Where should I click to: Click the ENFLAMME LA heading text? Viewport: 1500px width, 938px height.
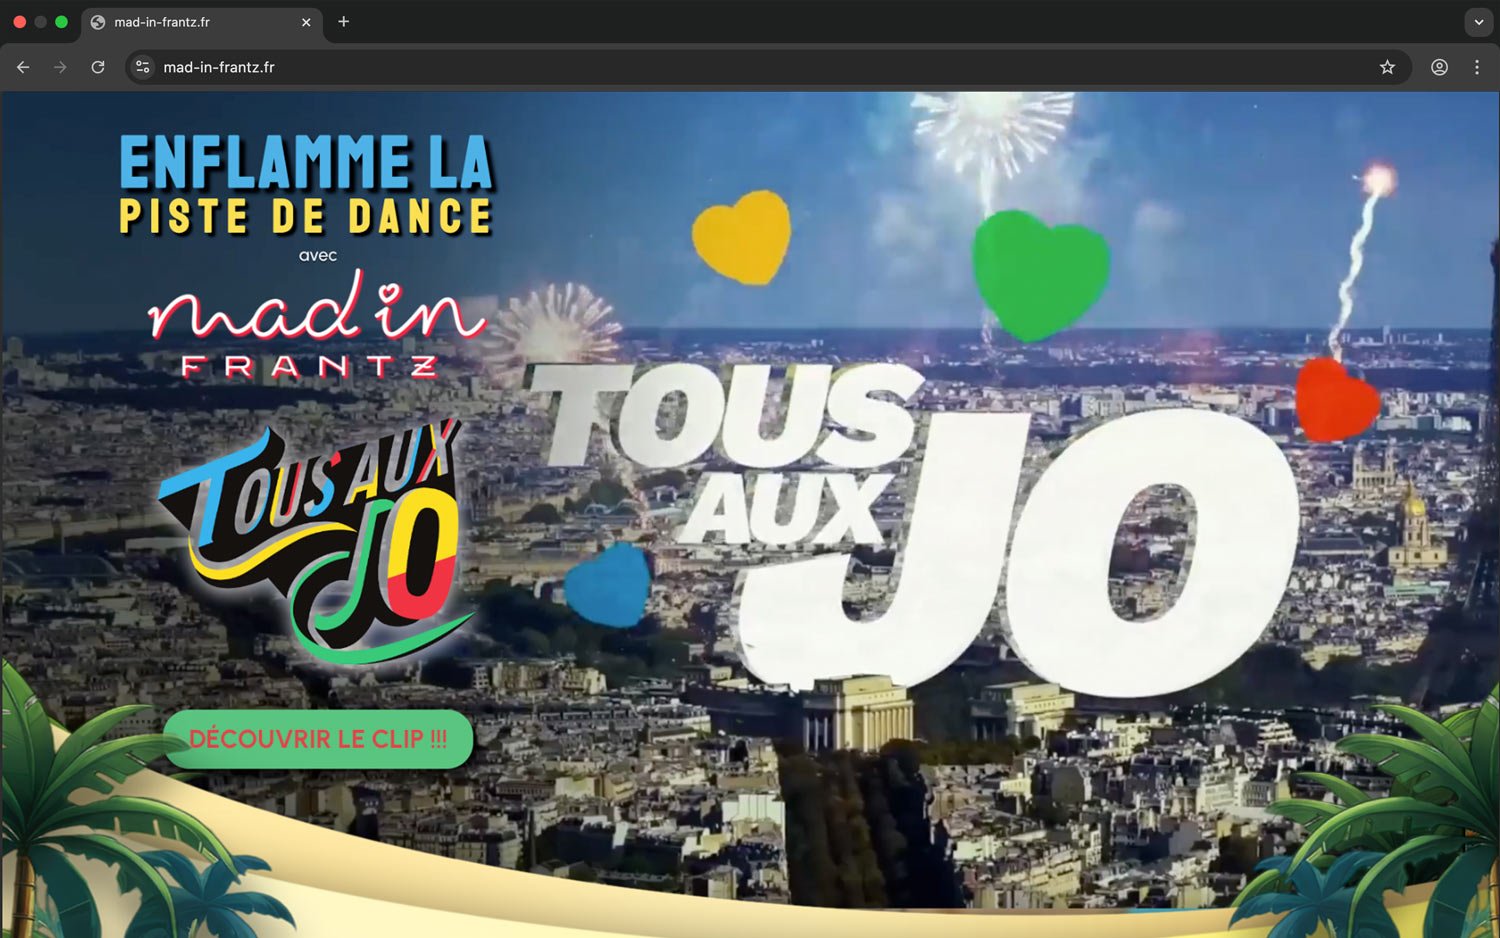[x=306, y=162]
